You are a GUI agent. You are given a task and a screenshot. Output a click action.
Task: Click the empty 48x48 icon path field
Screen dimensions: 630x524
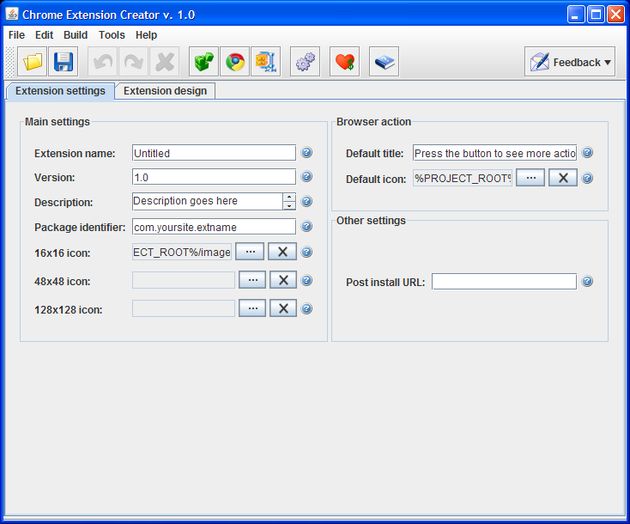pos(184,280)
